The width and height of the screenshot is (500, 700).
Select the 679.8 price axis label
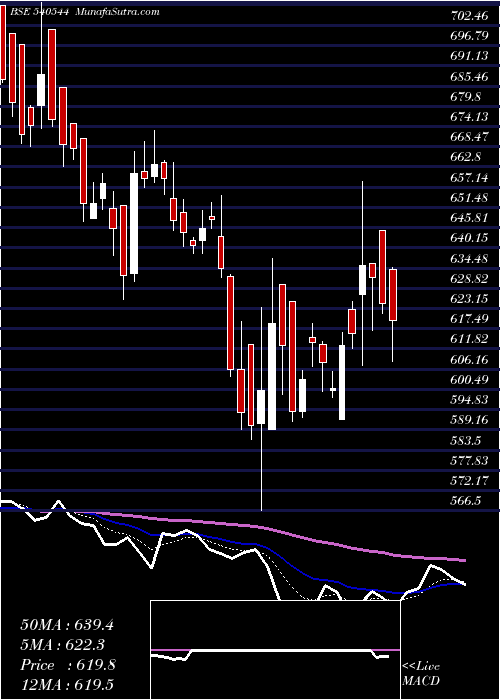466,97
